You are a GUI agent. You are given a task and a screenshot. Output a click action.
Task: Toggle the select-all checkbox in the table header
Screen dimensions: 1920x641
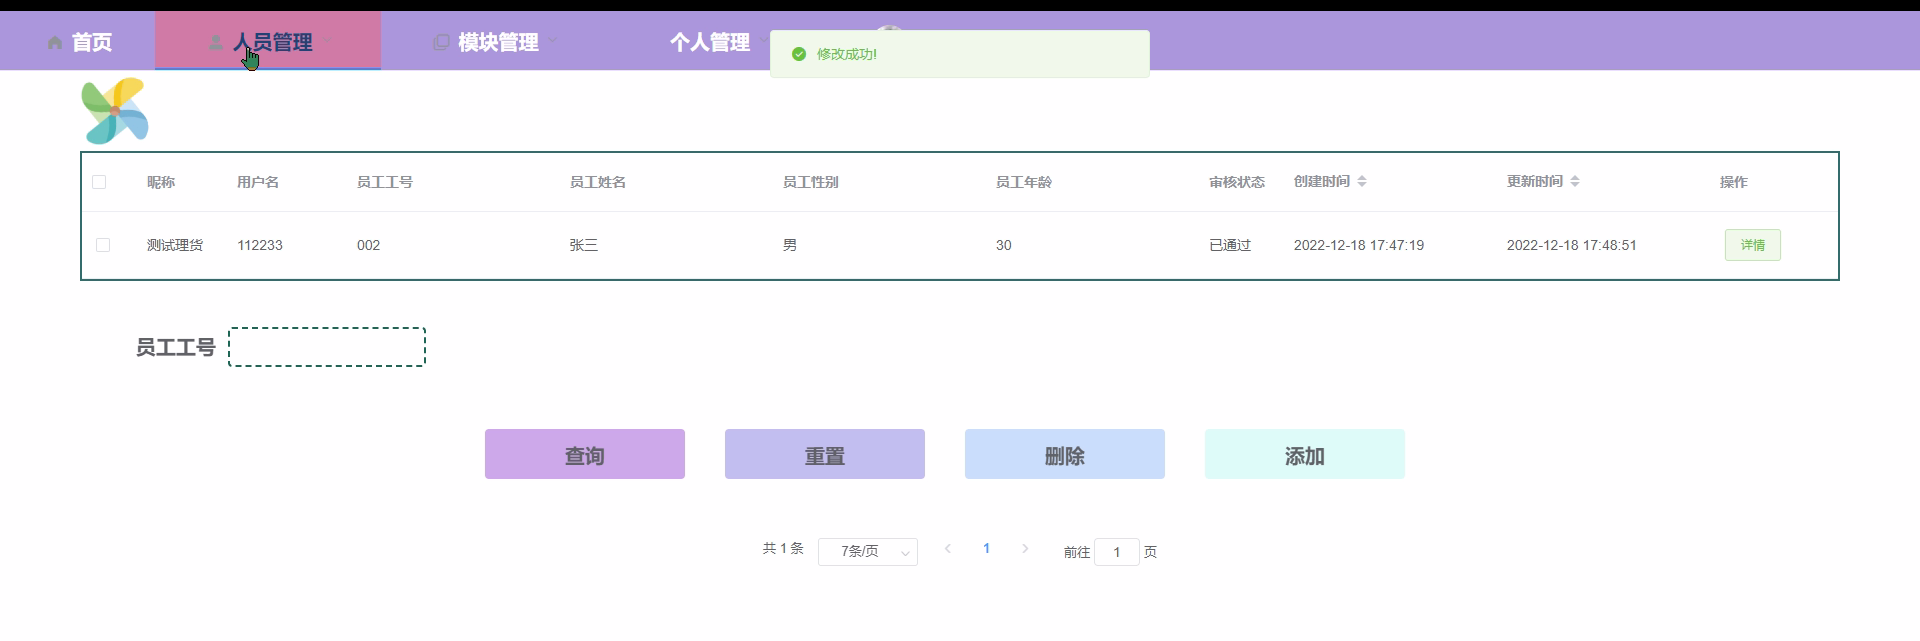pyautogui.click(x=99, y=182)
